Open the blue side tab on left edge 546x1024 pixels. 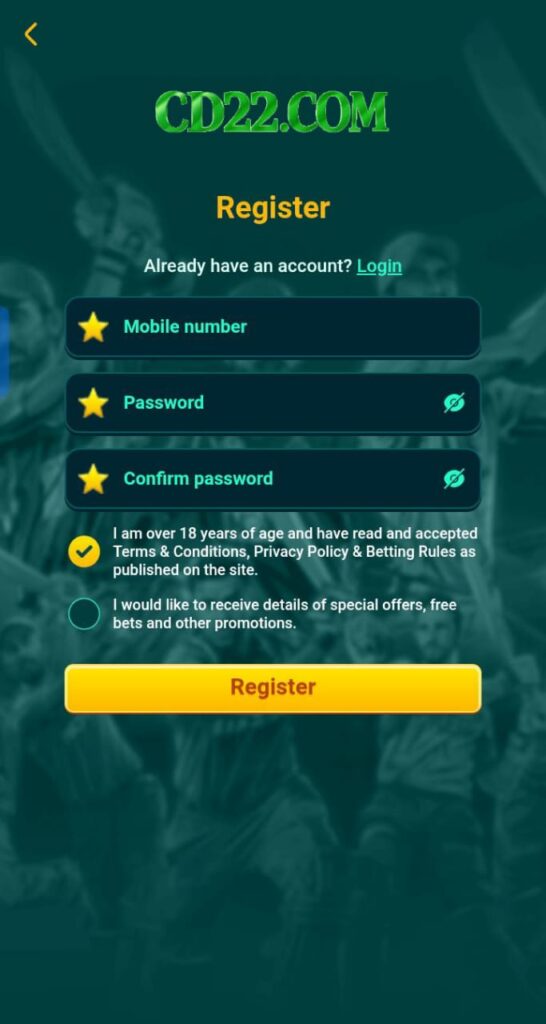(x=4, y=353)
